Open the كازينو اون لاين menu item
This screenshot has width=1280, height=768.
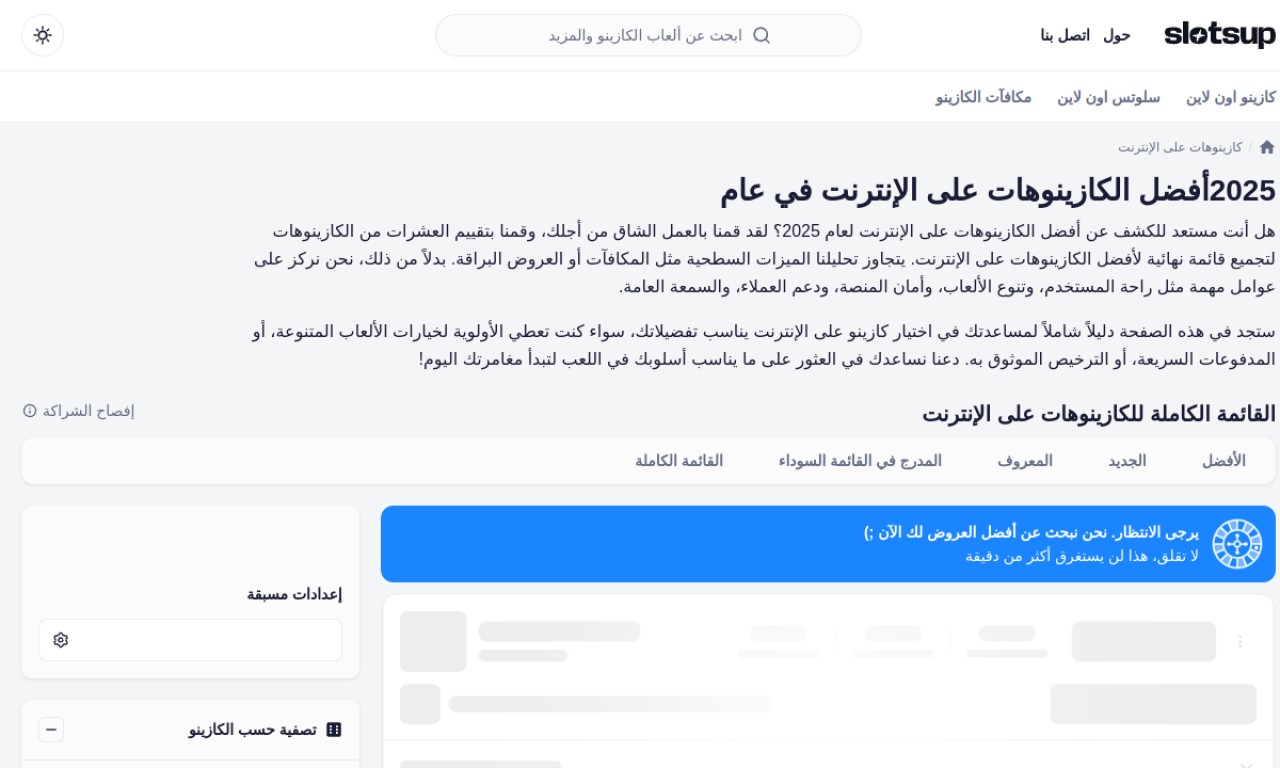[1231, 97]
